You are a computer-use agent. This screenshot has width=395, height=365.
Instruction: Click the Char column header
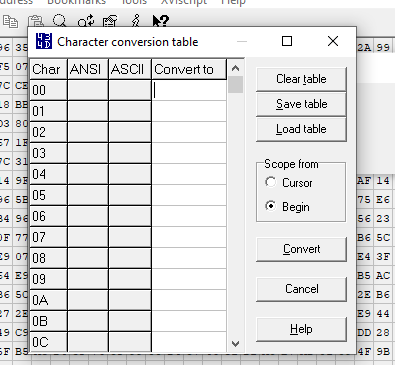click(48, 69)
